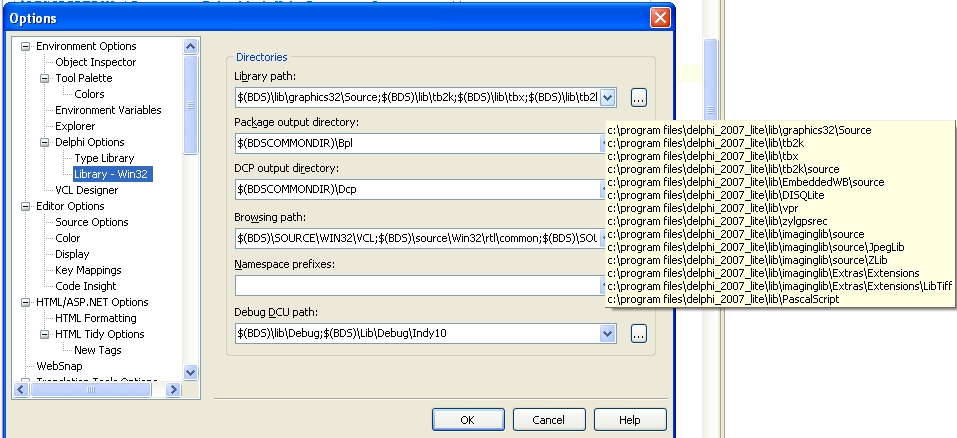
Task: Go to Code Insight settings
Action: pos(85,286)
